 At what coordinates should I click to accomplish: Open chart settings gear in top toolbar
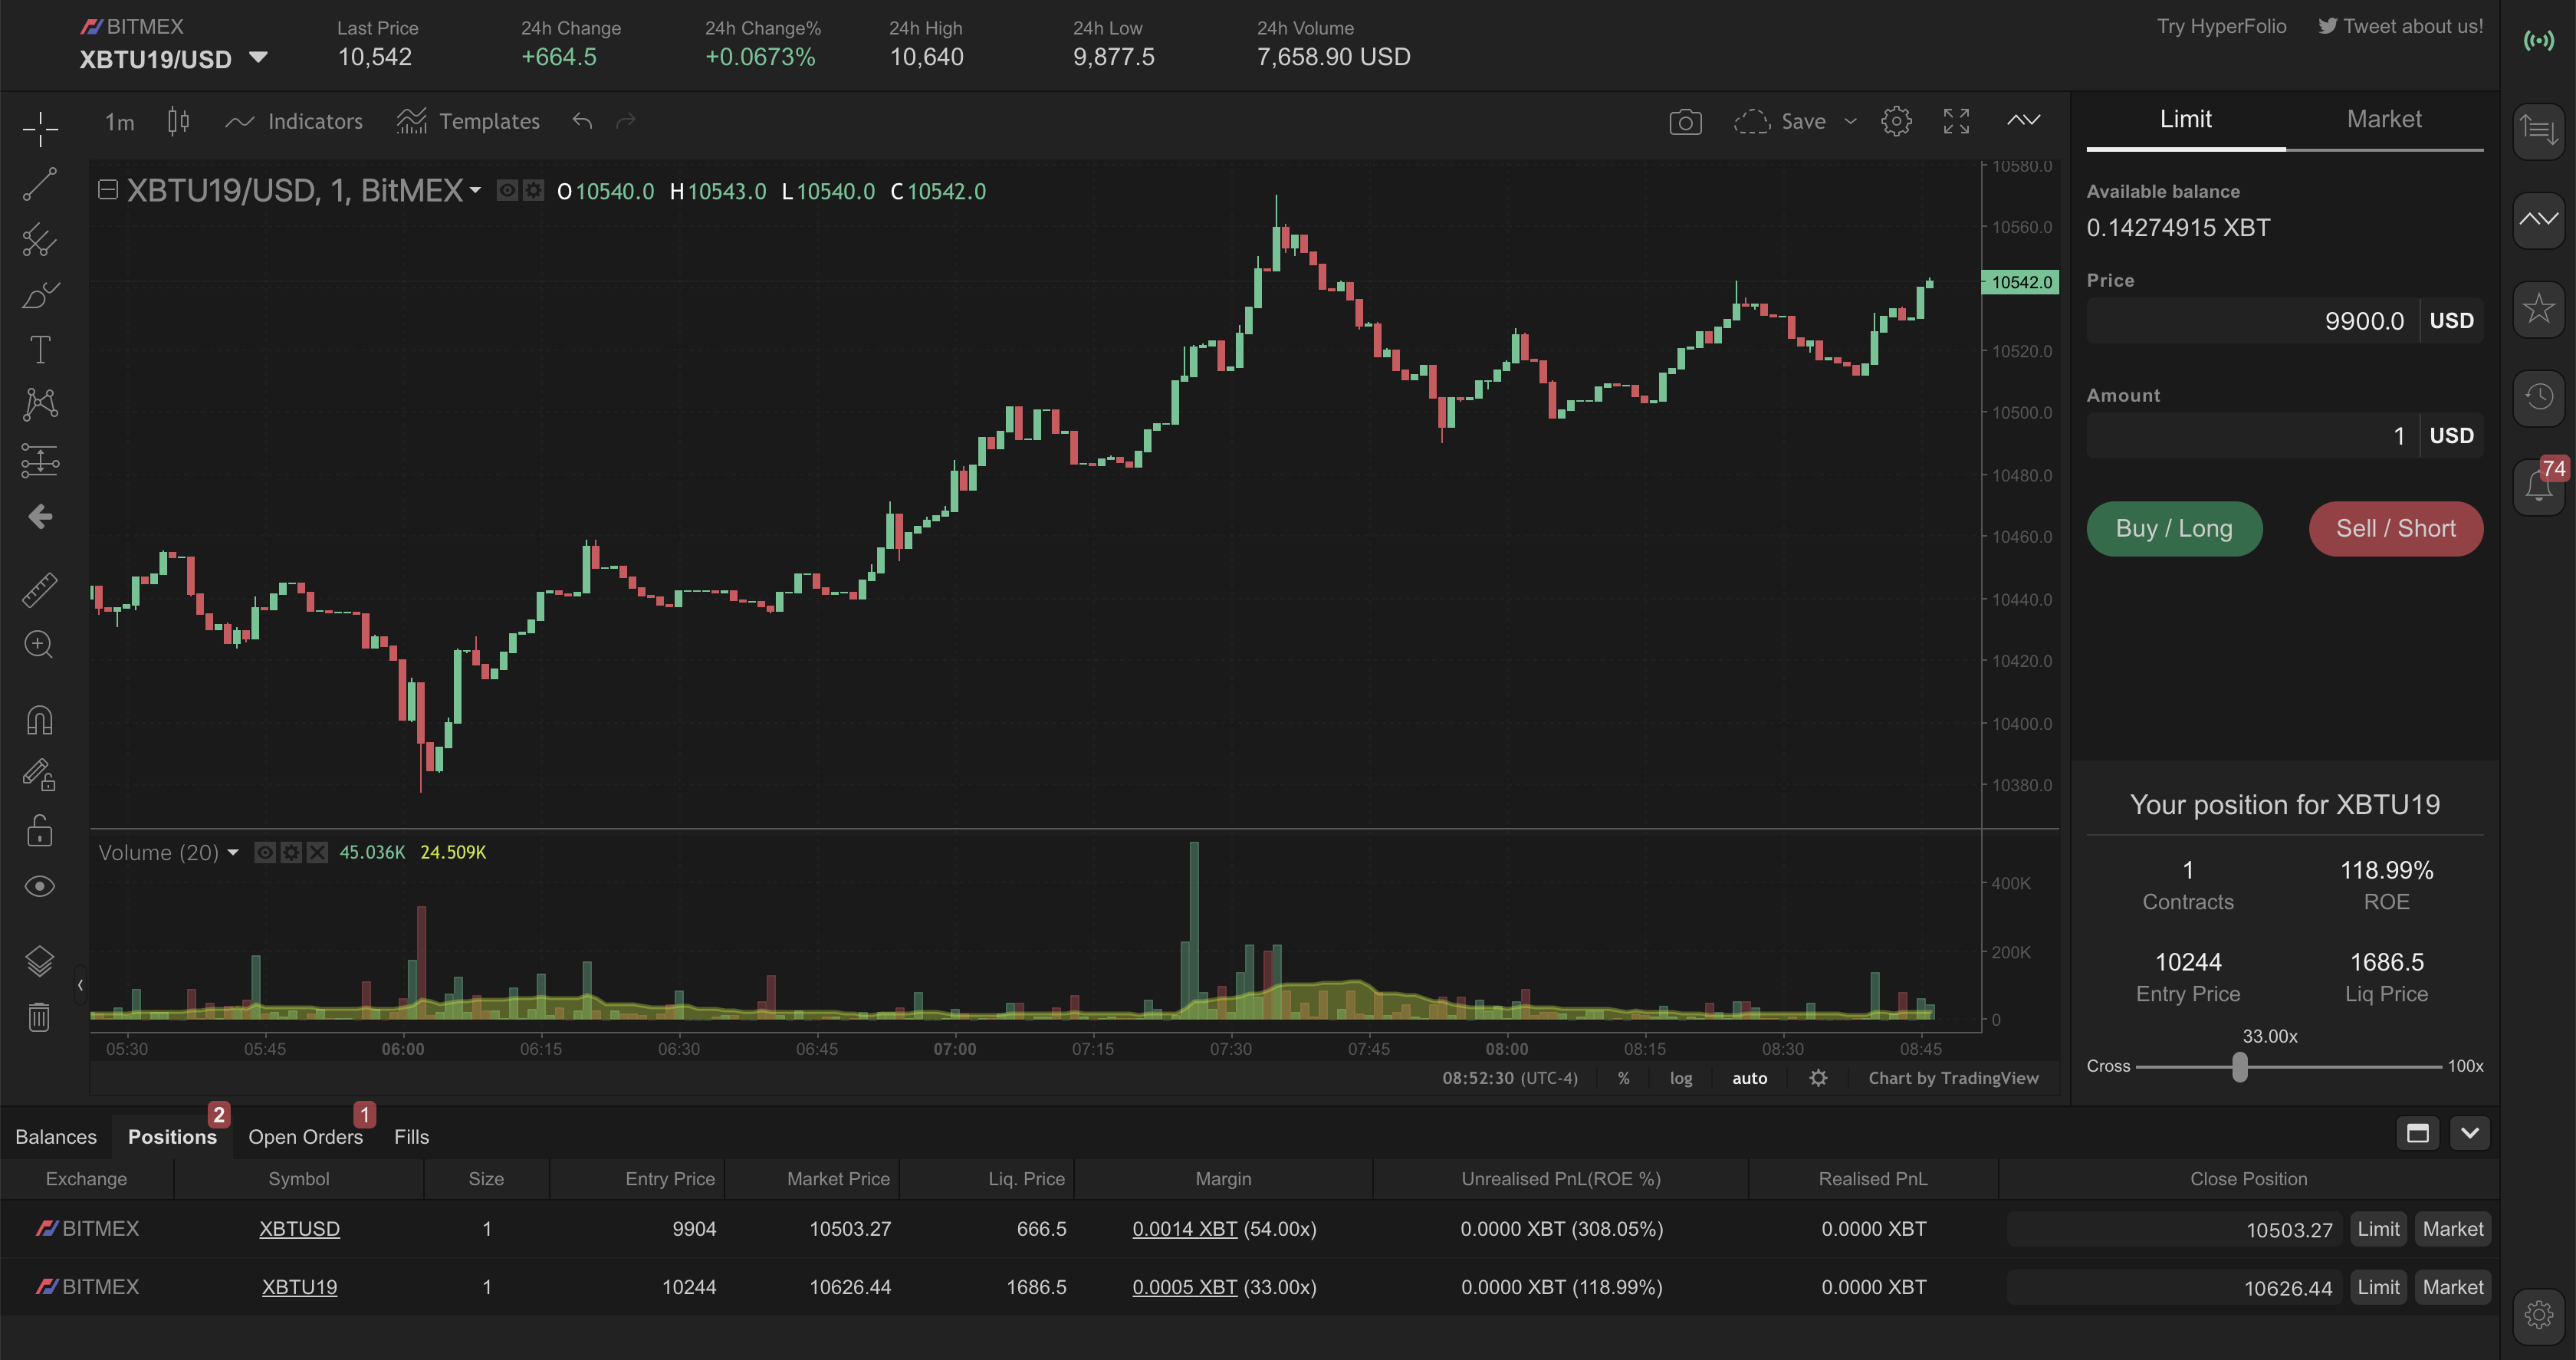point(1896,122)
